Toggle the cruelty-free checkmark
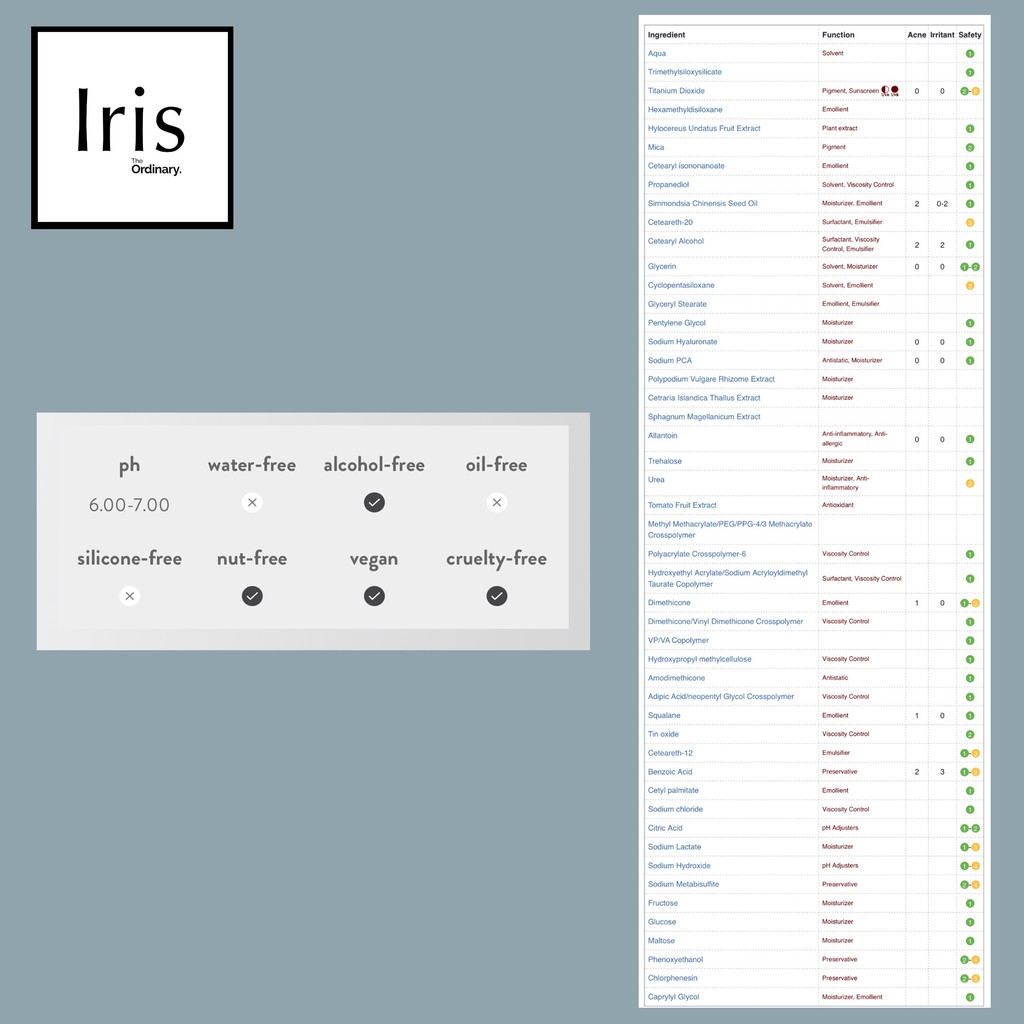The image size is (1024, 1024). (496, 596)
